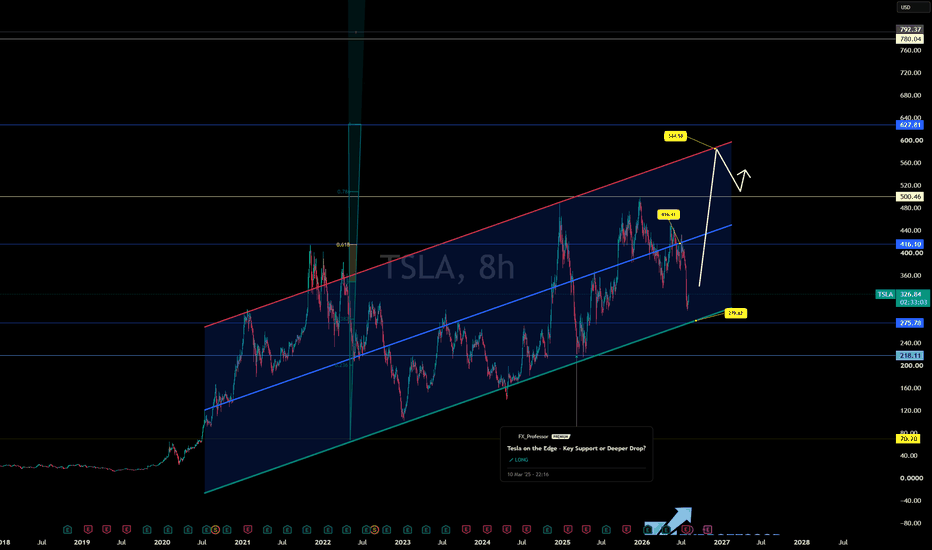932x550 pixels.
Task: Click the 760.00 price scale value
Action: click(x=910, y=51)
